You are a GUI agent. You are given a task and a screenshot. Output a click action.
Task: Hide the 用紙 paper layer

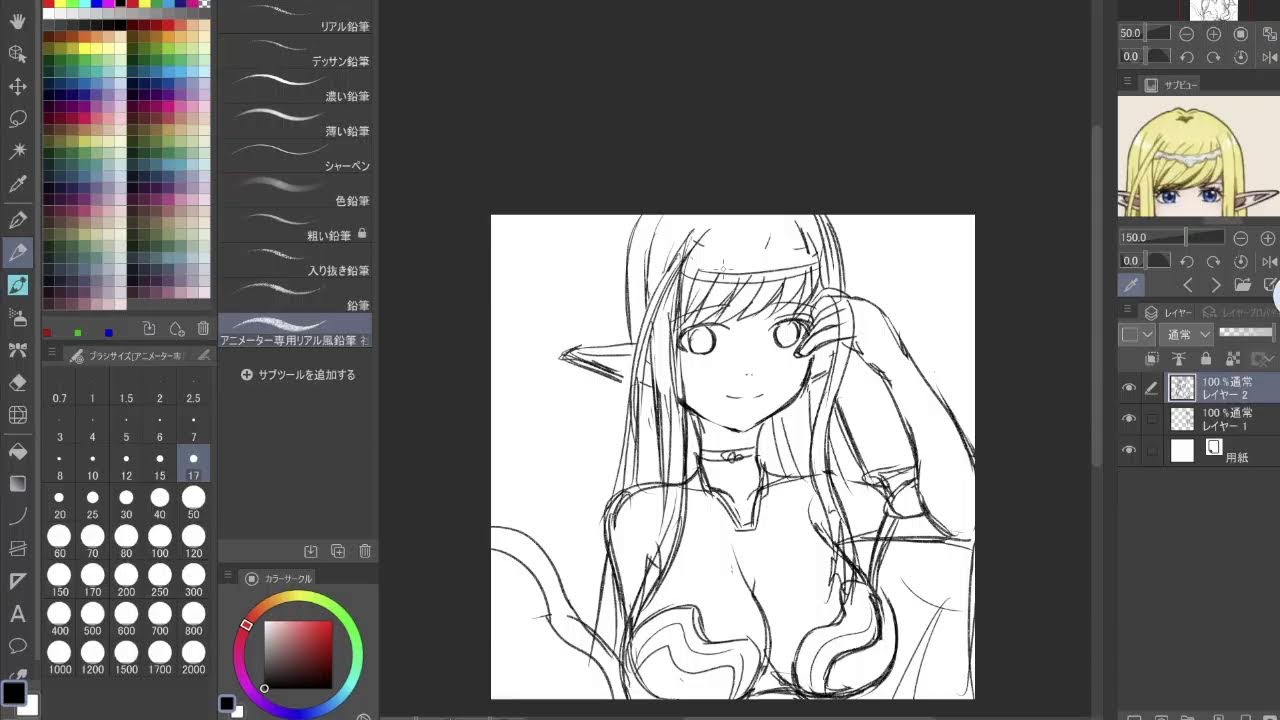tap(1129, 451)
